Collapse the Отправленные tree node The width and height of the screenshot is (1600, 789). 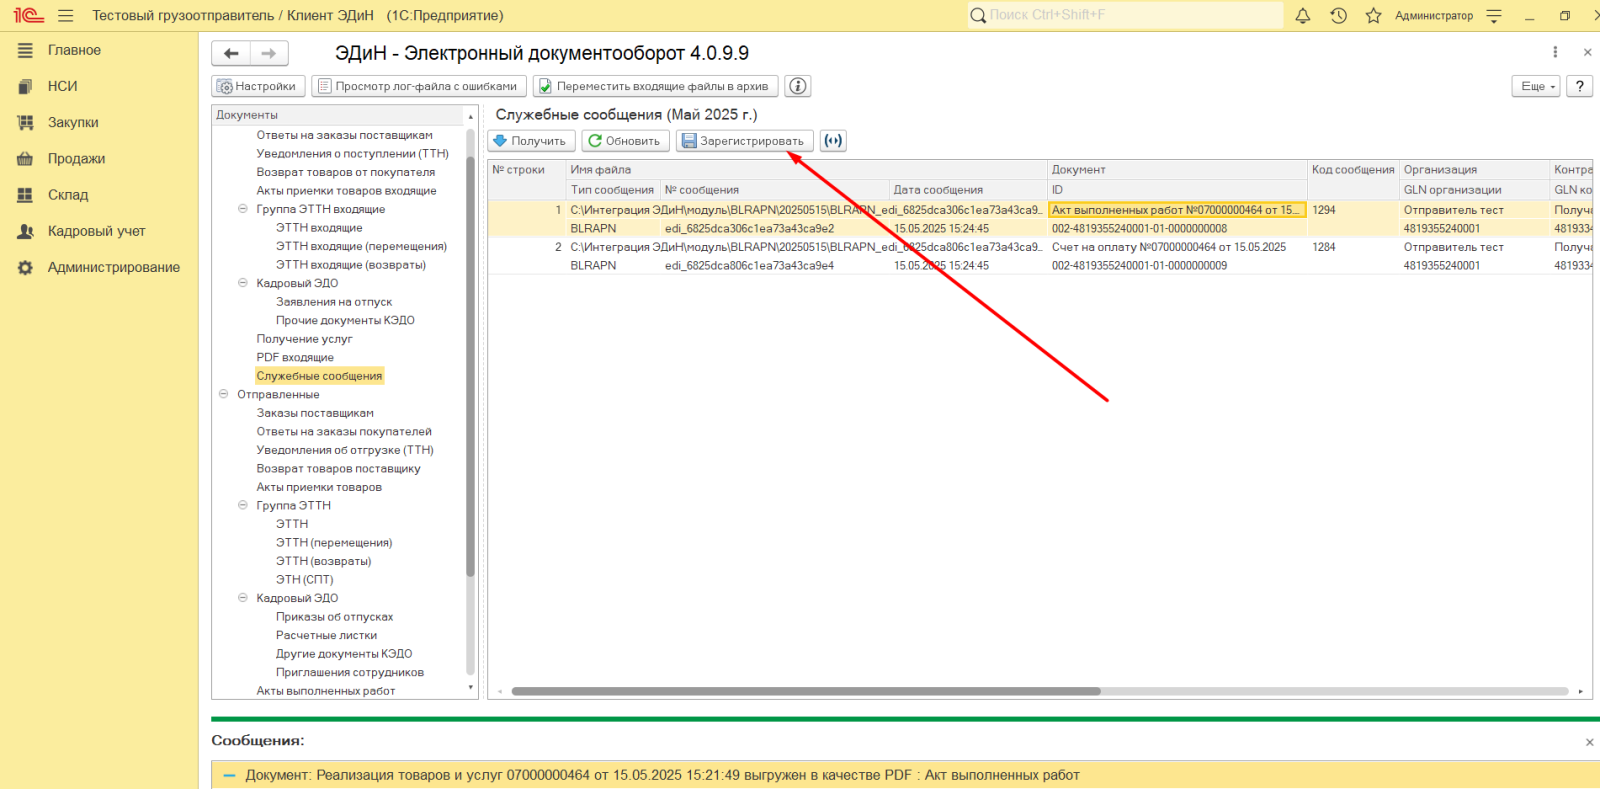coord(223,394)
